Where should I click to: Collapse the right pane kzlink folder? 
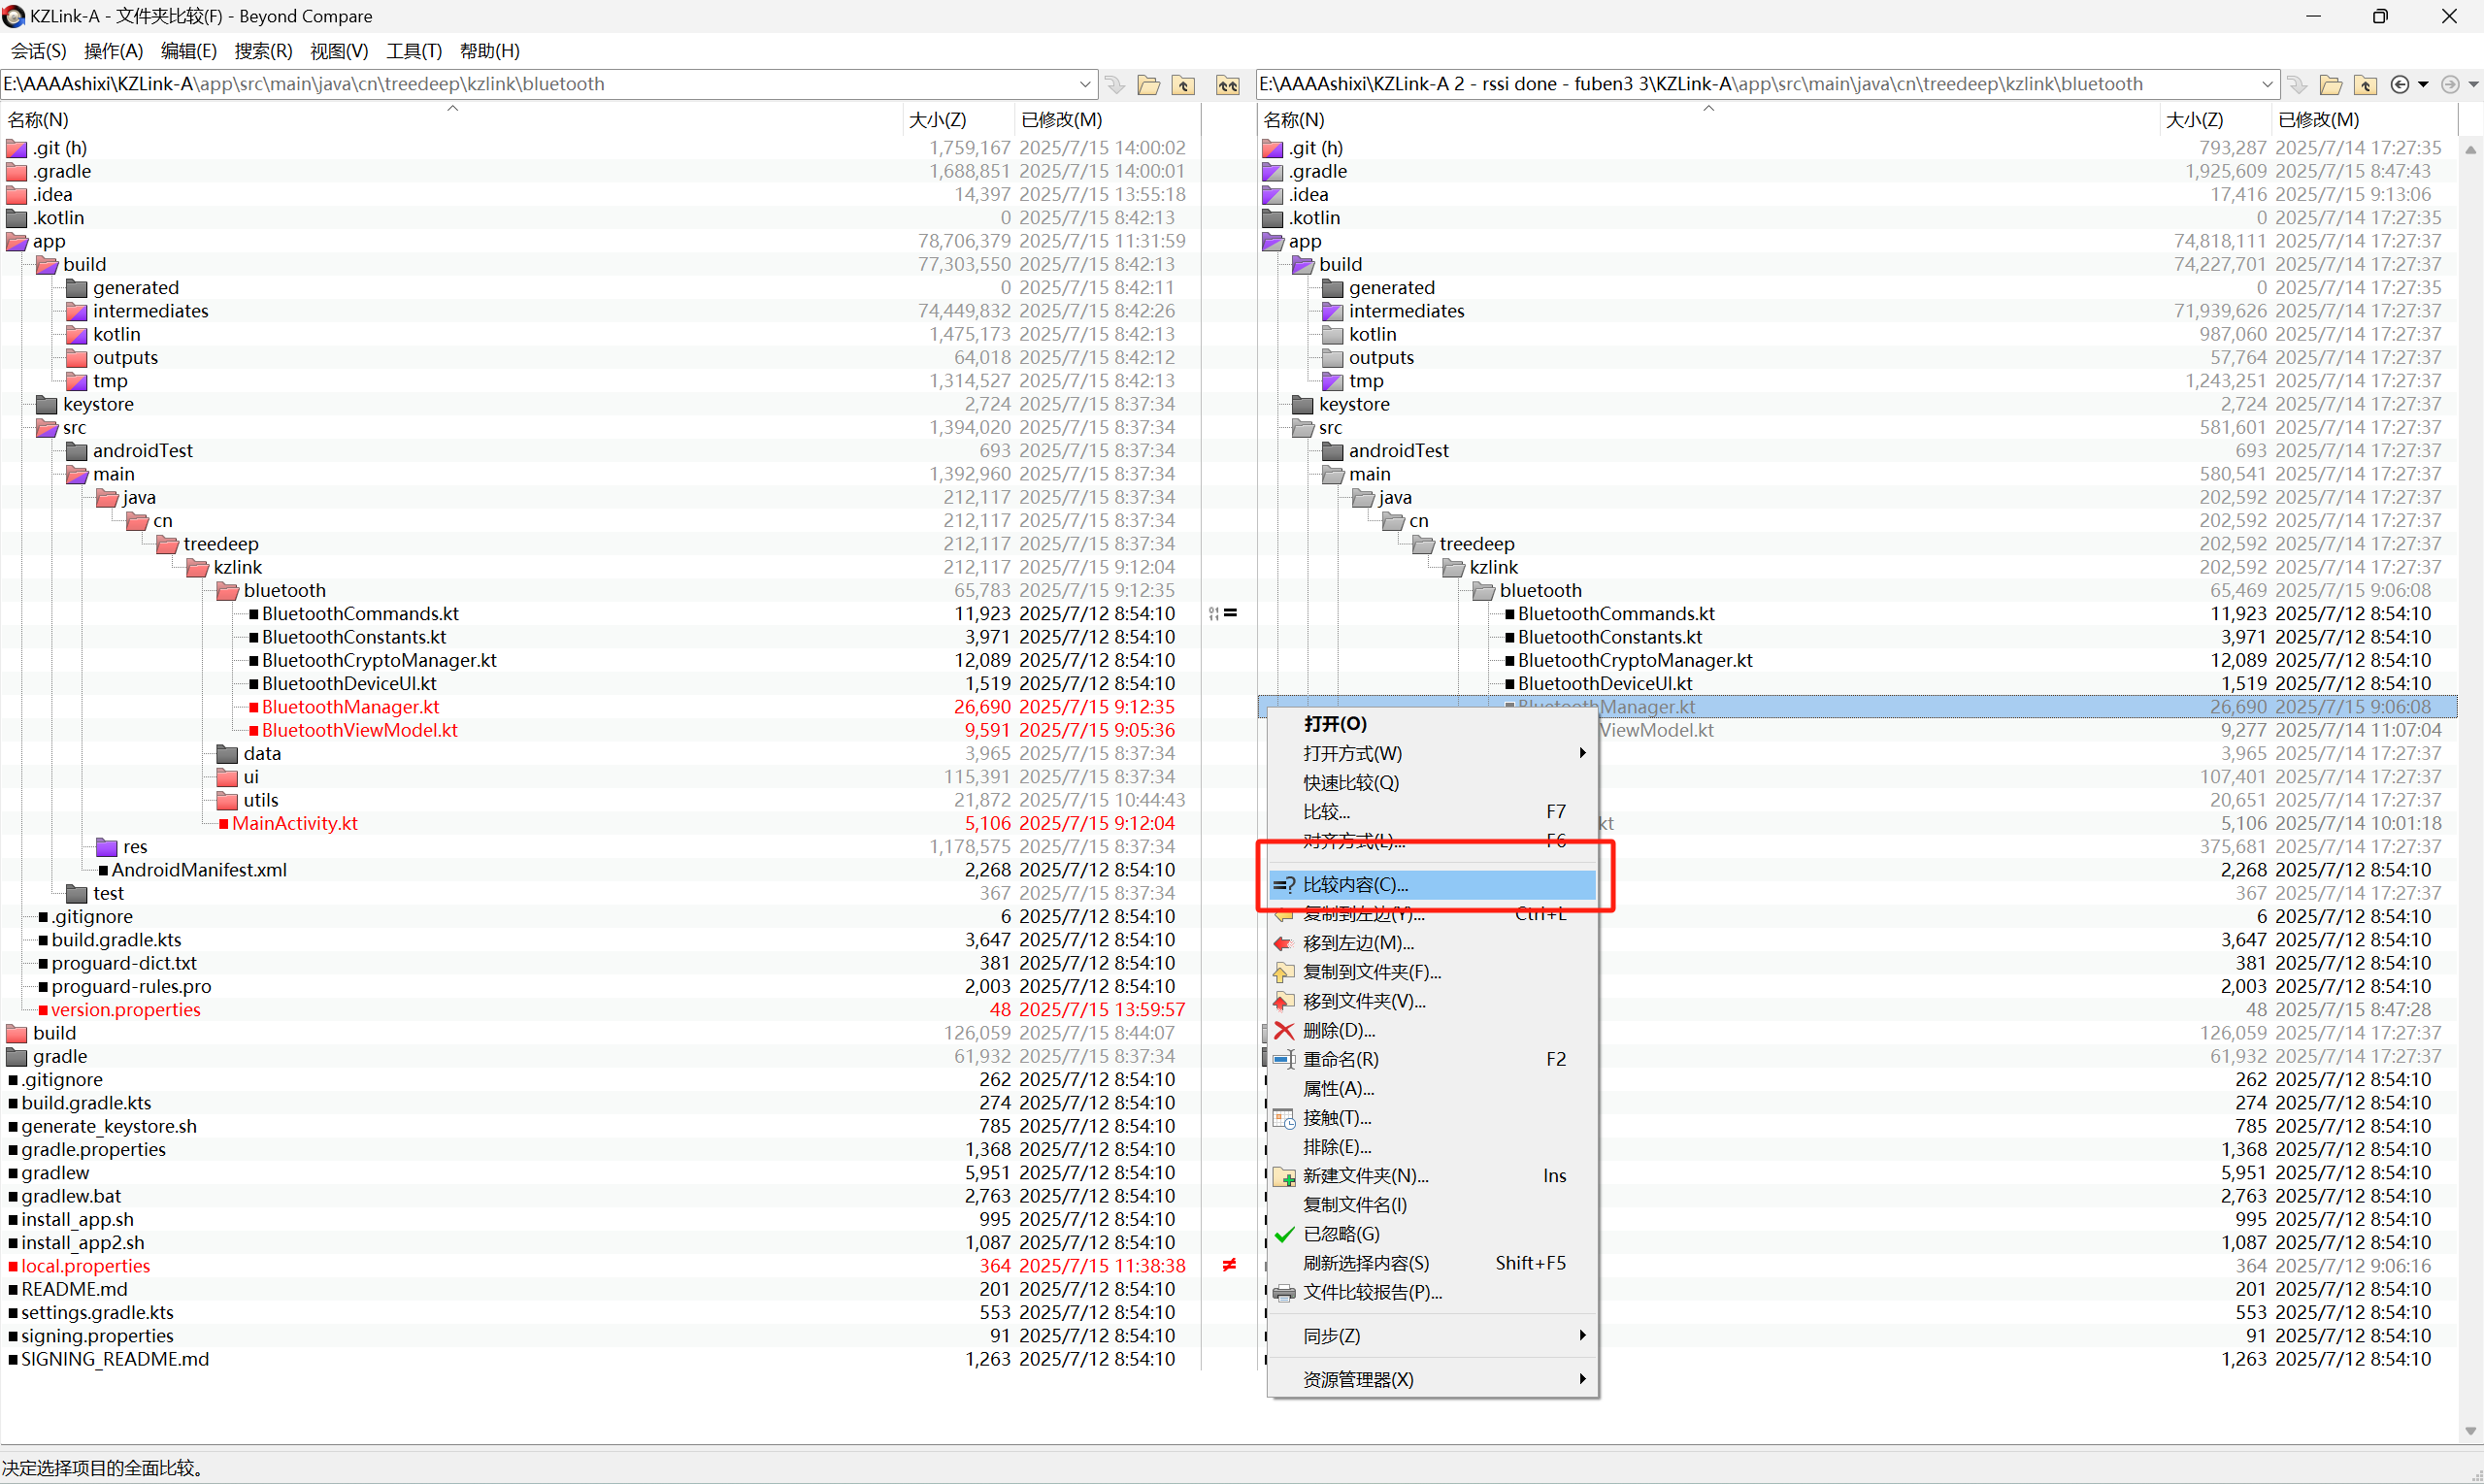coord(1453,568)
